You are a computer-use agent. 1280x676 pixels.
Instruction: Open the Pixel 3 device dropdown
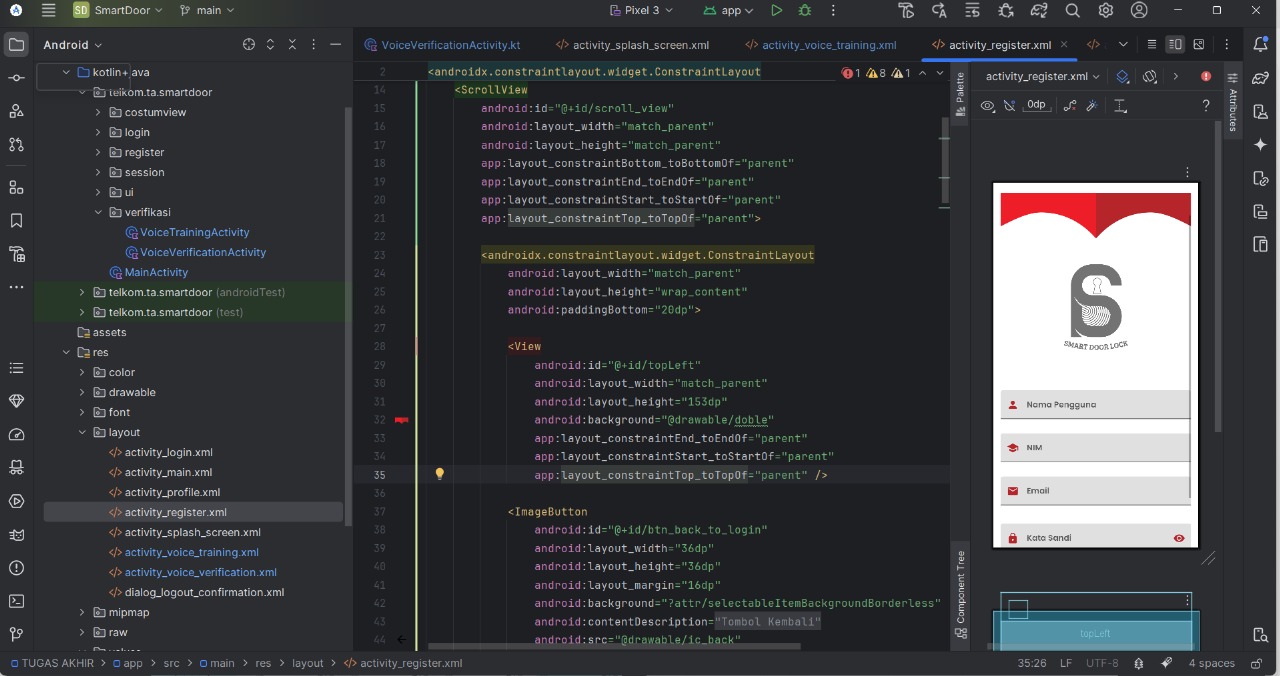coord(641,11)
